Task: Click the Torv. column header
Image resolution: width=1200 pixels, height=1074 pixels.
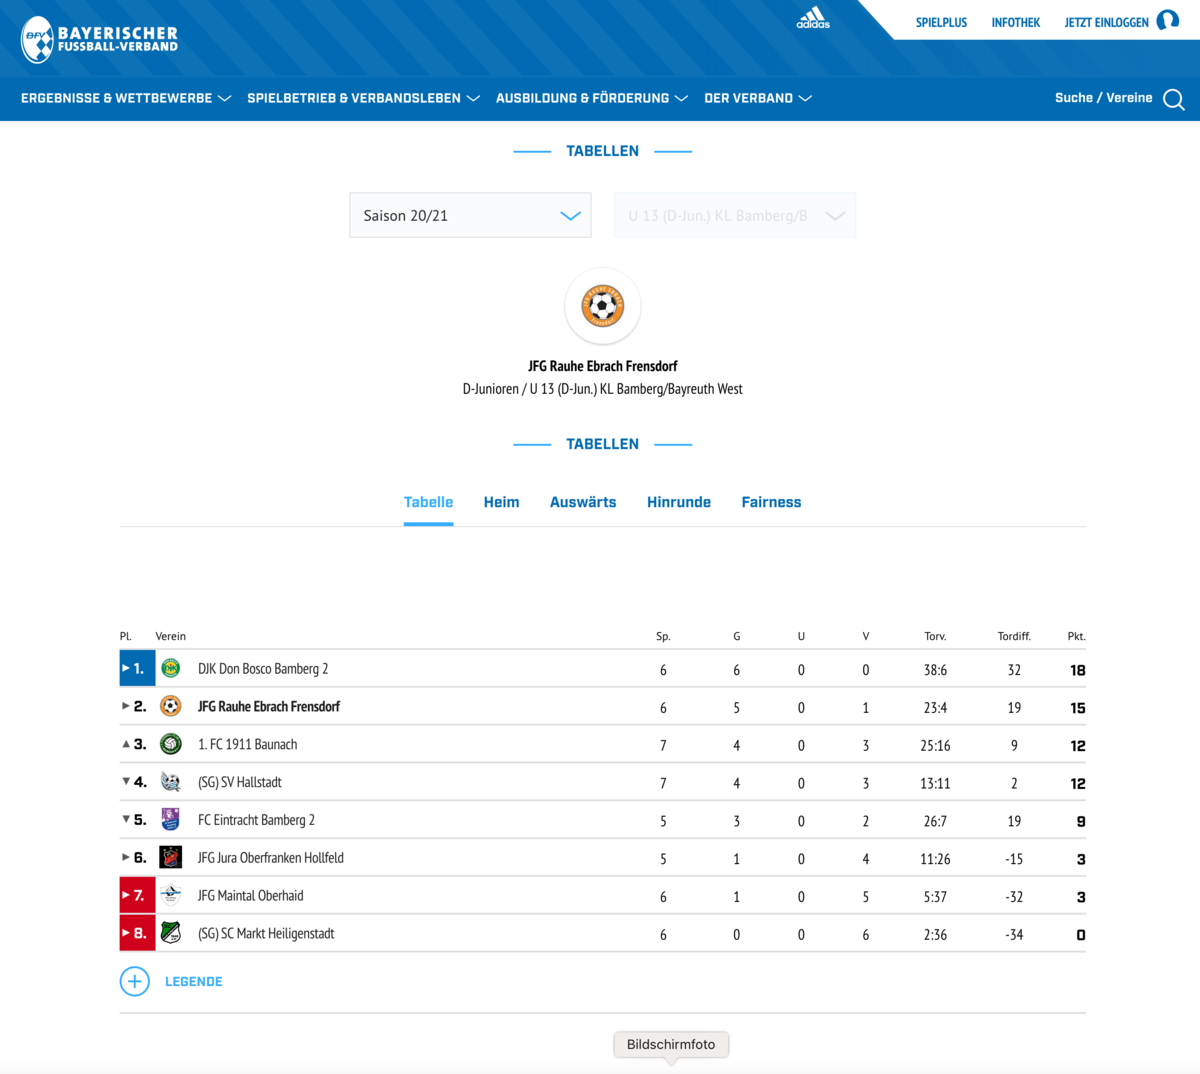Action: [x=935, y=636]
